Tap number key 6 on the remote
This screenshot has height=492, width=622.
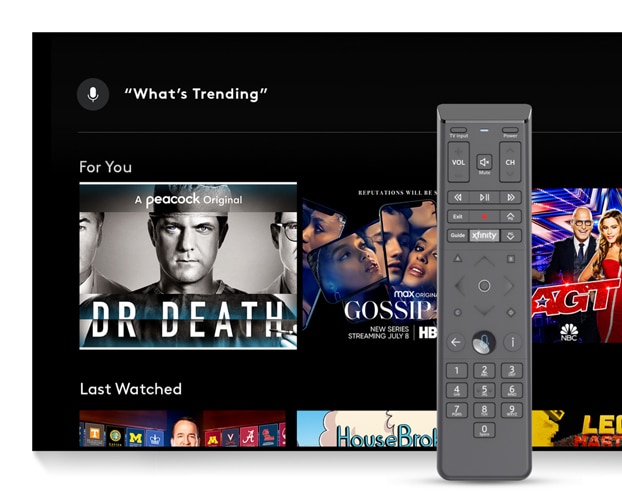512,390
